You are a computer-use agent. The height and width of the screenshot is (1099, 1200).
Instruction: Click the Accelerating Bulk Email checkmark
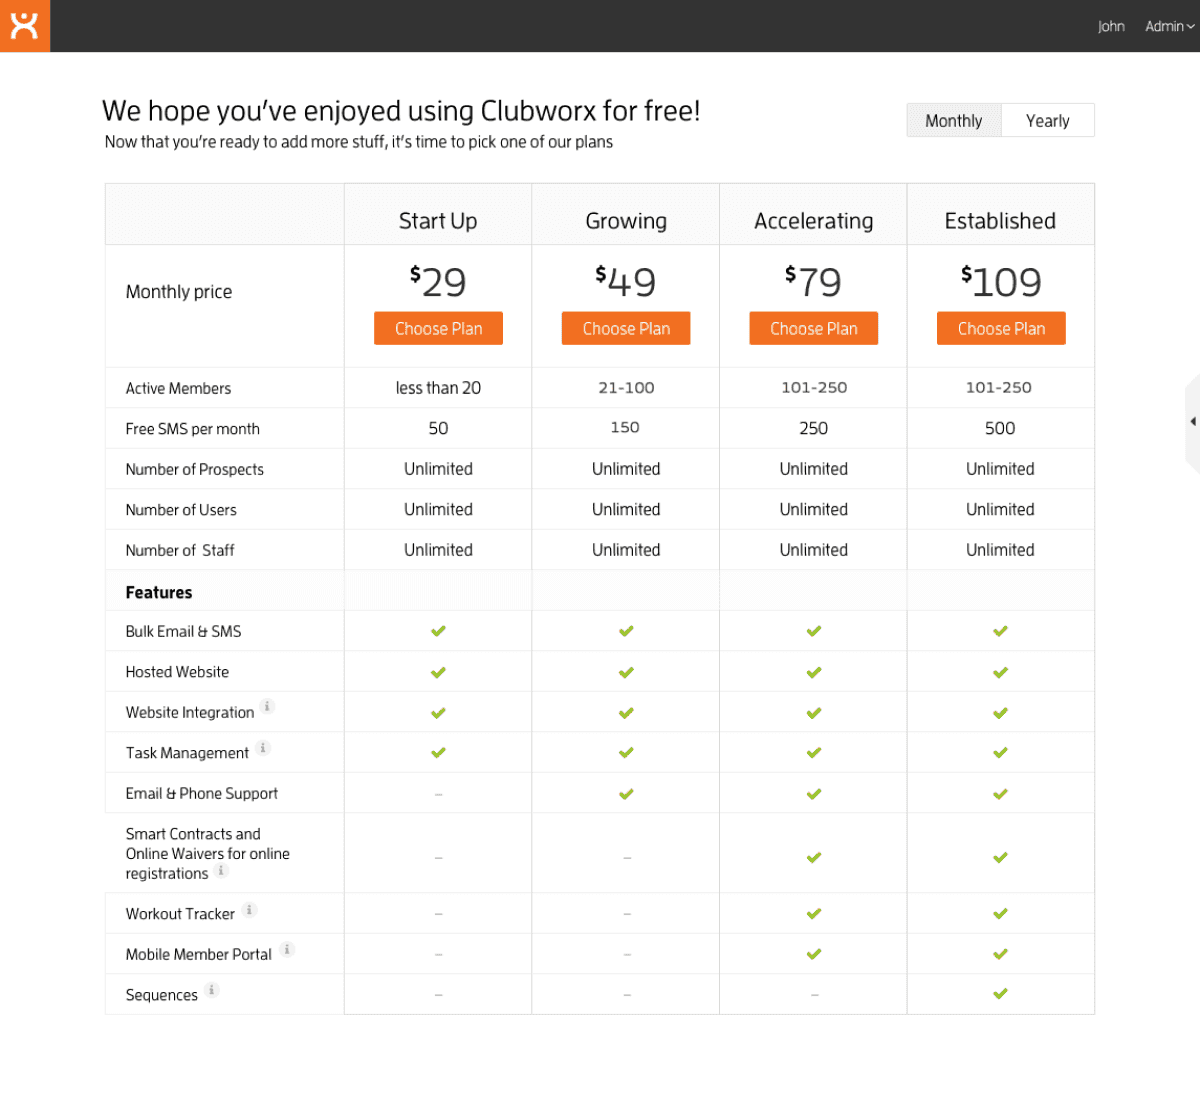pyautogui.click(x=814, y=631)
